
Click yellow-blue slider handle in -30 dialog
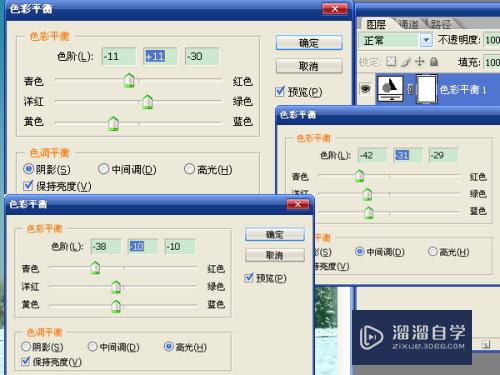113,123
